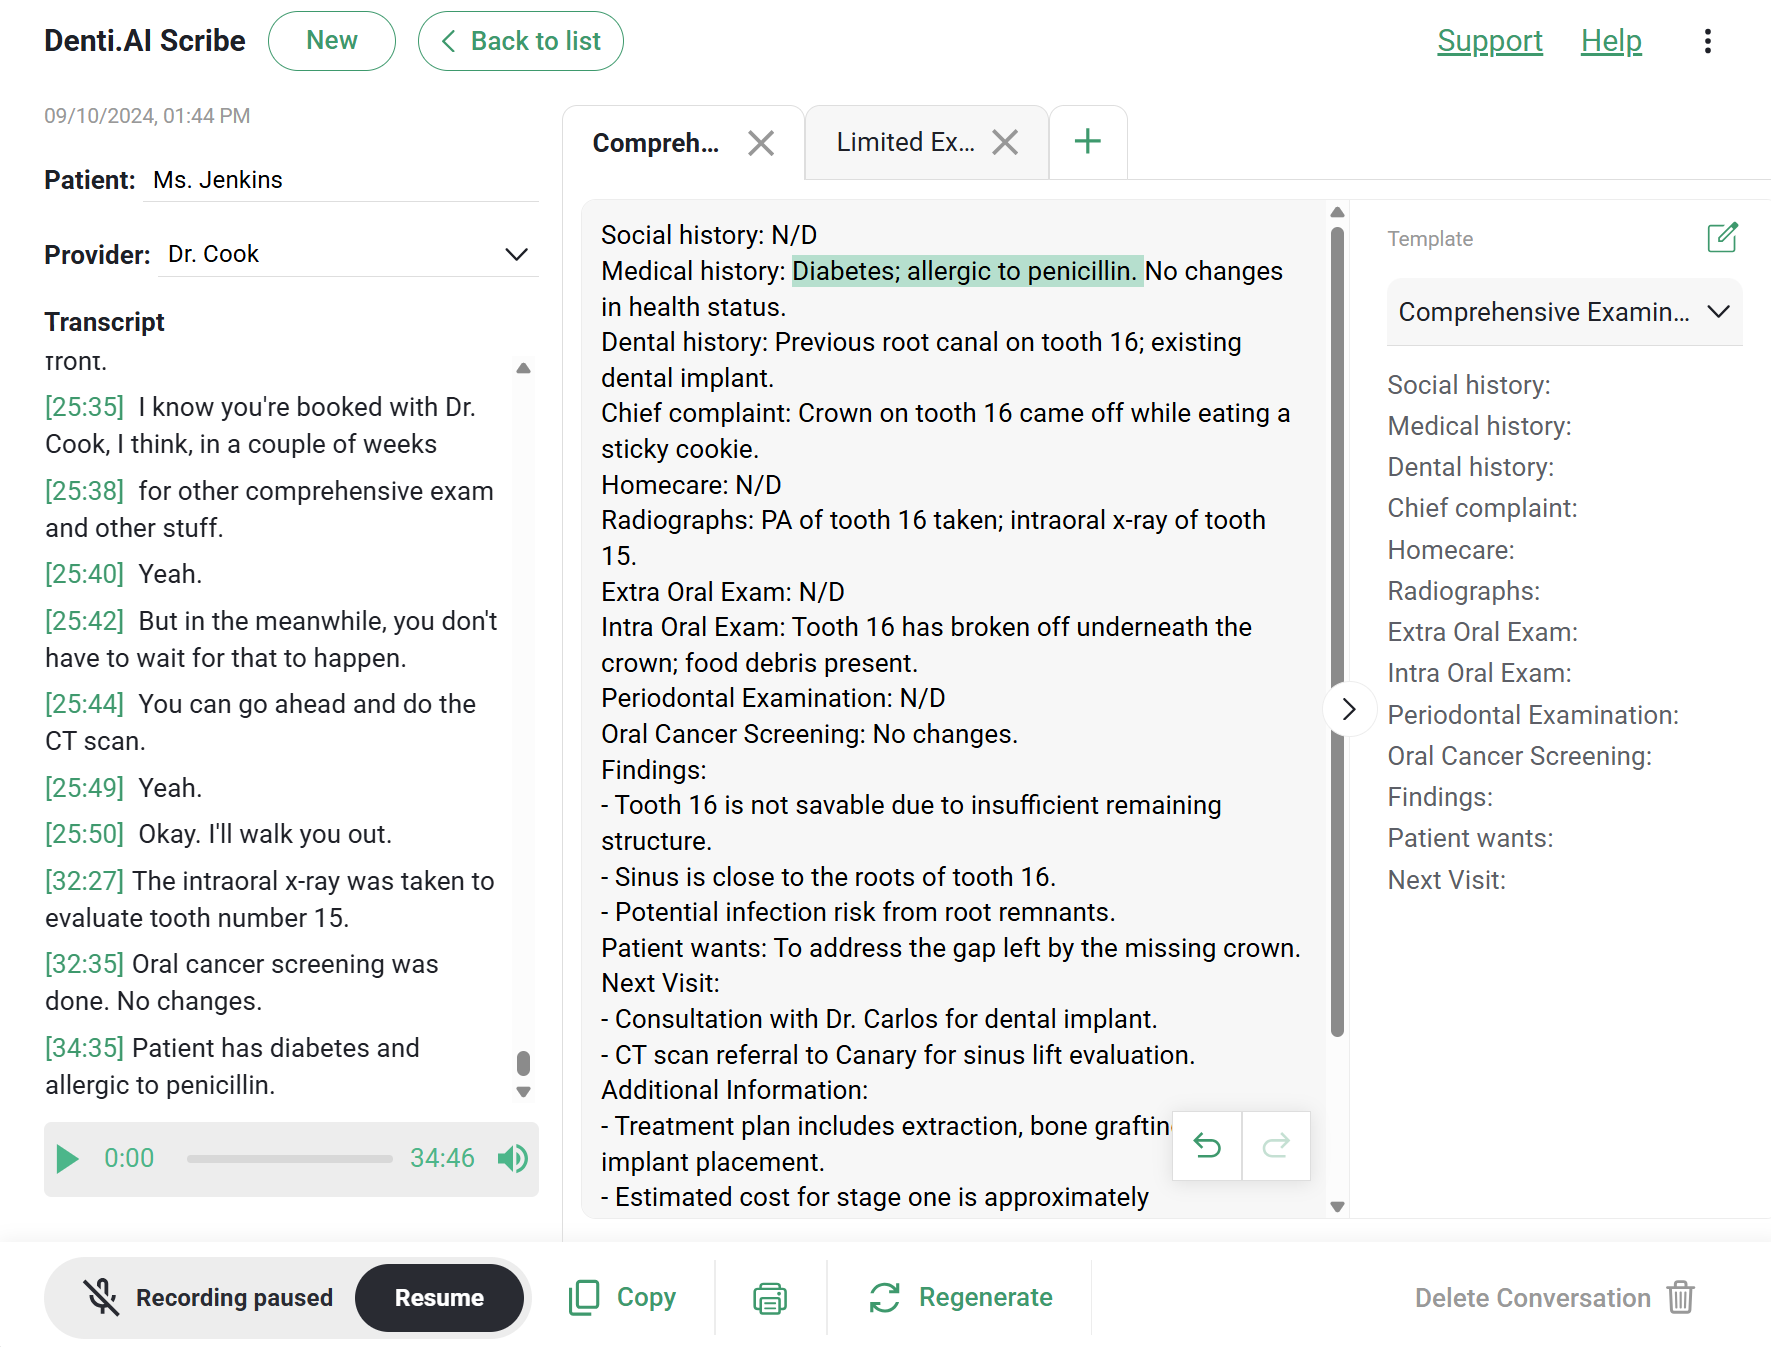Redo the last note edit
Screen dimensions: 1771x1347
click(x=1276, y=1146)
